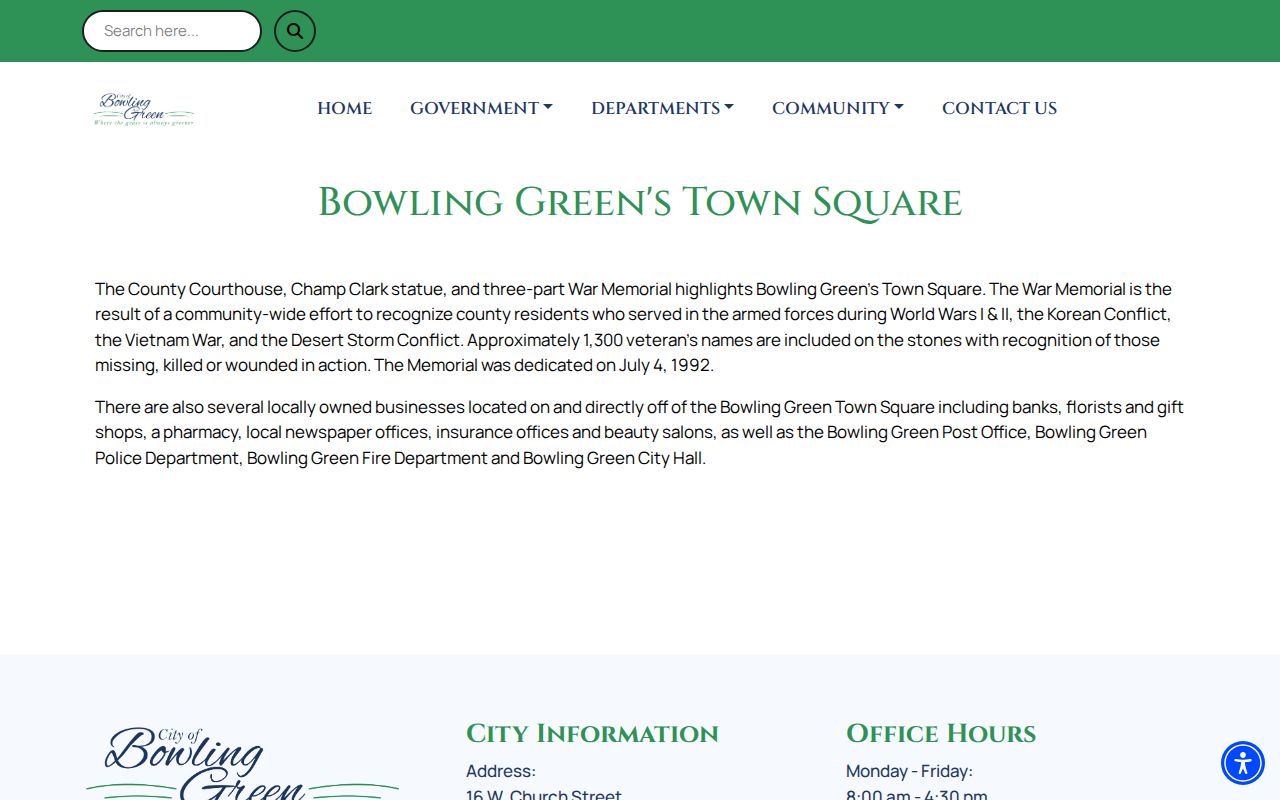Open the accessibility widget icon
The height and width of the screenshot is (800, 1280).
[1243, 763]
